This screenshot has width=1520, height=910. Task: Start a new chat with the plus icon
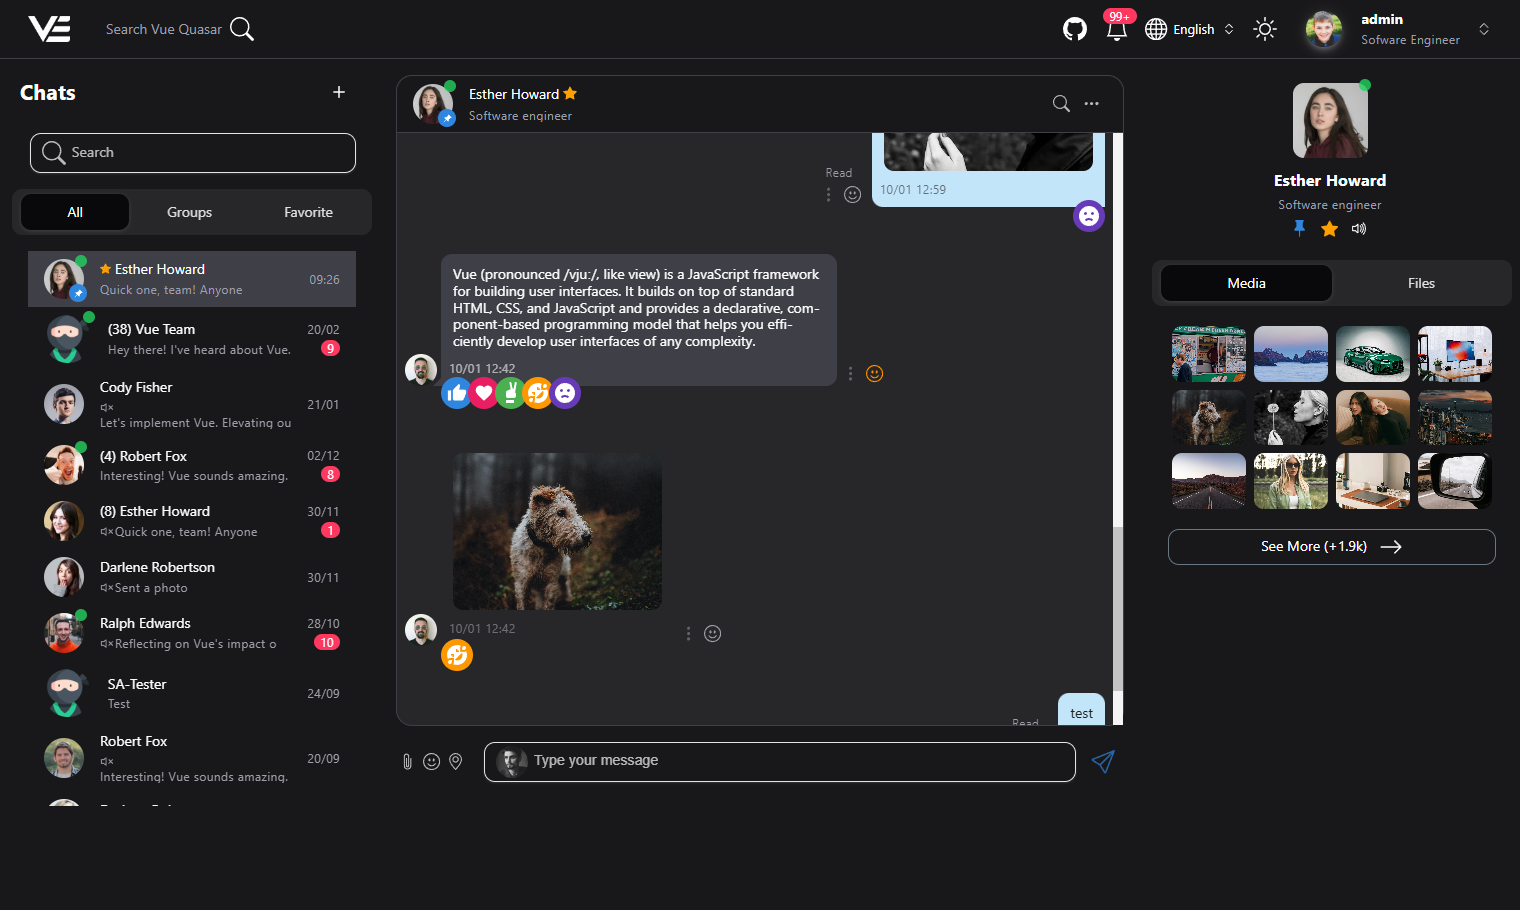(338, 92)
